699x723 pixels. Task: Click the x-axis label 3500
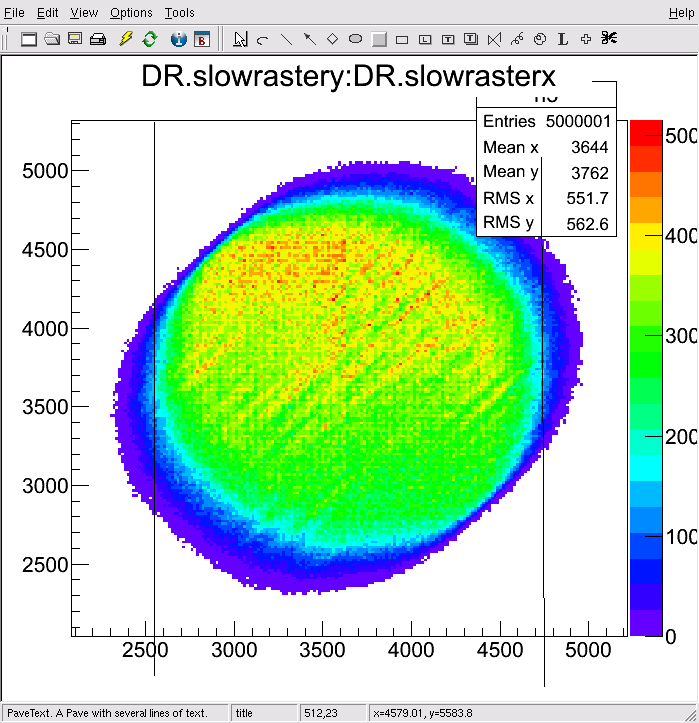click(x=322, y=650)
